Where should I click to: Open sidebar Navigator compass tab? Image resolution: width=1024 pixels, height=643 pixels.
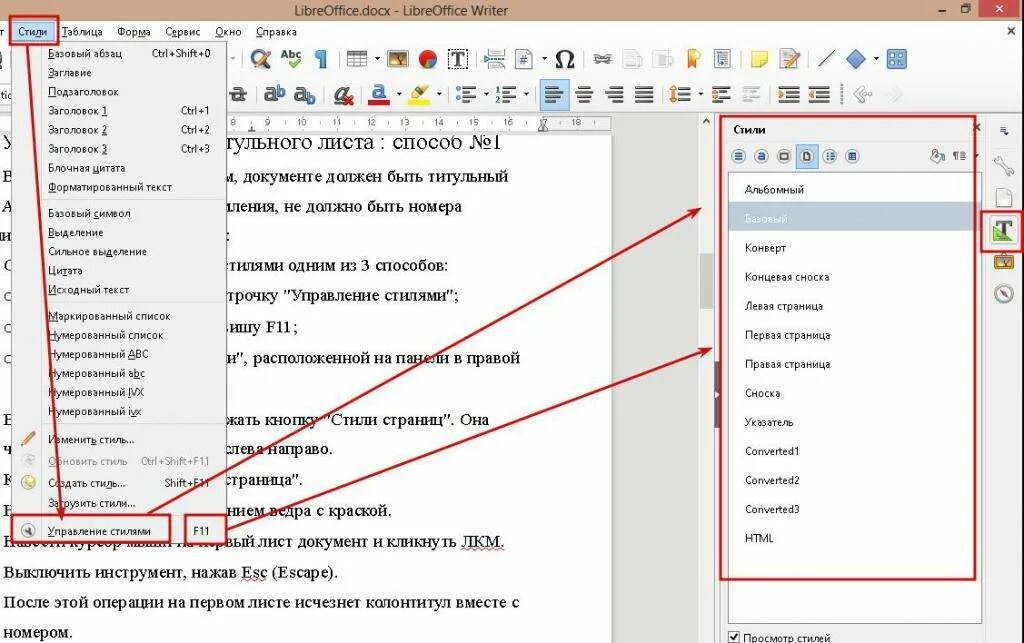click(x=1003, y=294)
